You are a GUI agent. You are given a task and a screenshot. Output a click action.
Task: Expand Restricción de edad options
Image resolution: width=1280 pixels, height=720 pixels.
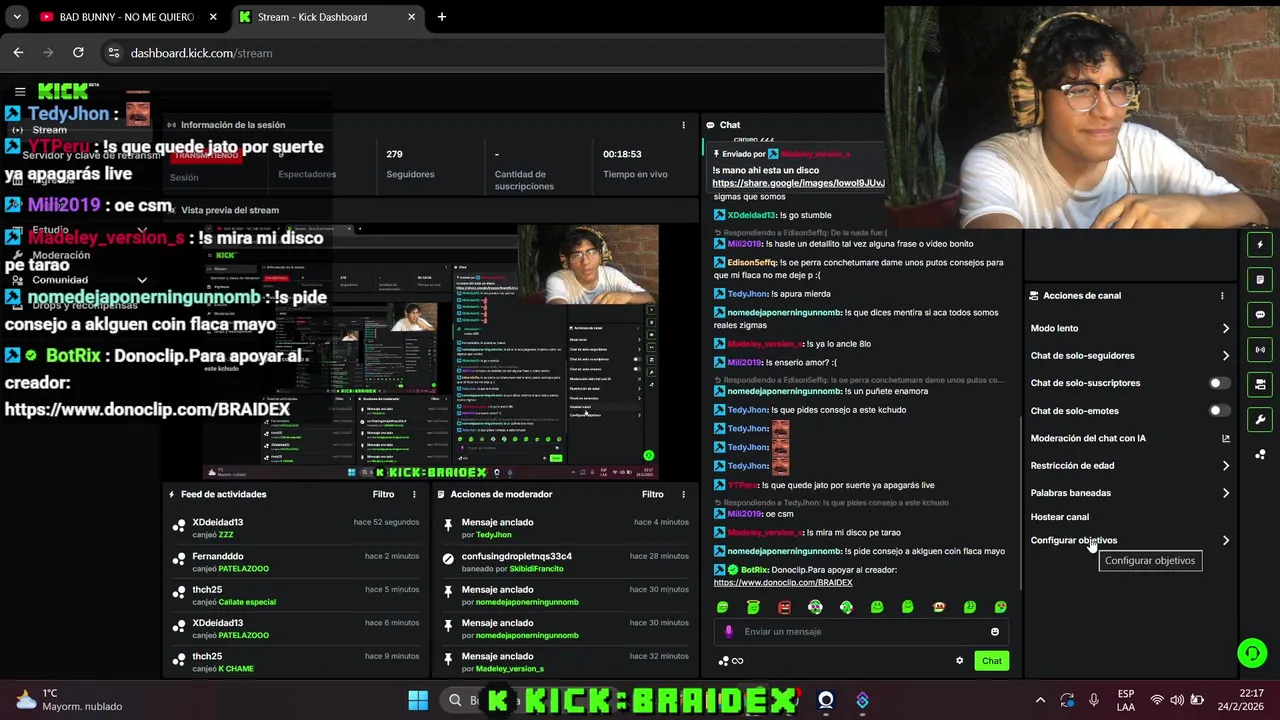coord(1226,466)
